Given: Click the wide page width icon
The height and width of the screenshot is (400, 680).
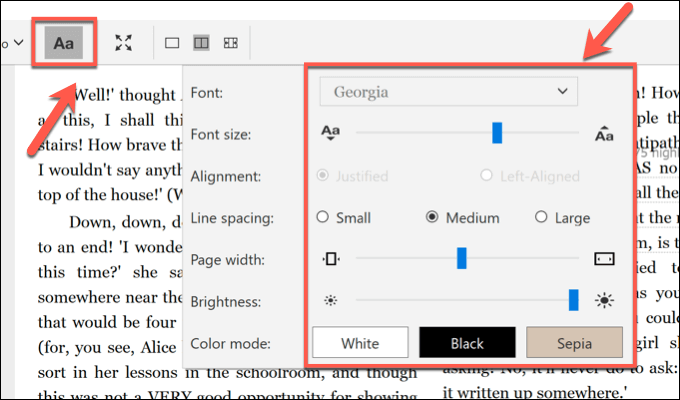Looking at the screenshot, I should (x=603, y=259).
